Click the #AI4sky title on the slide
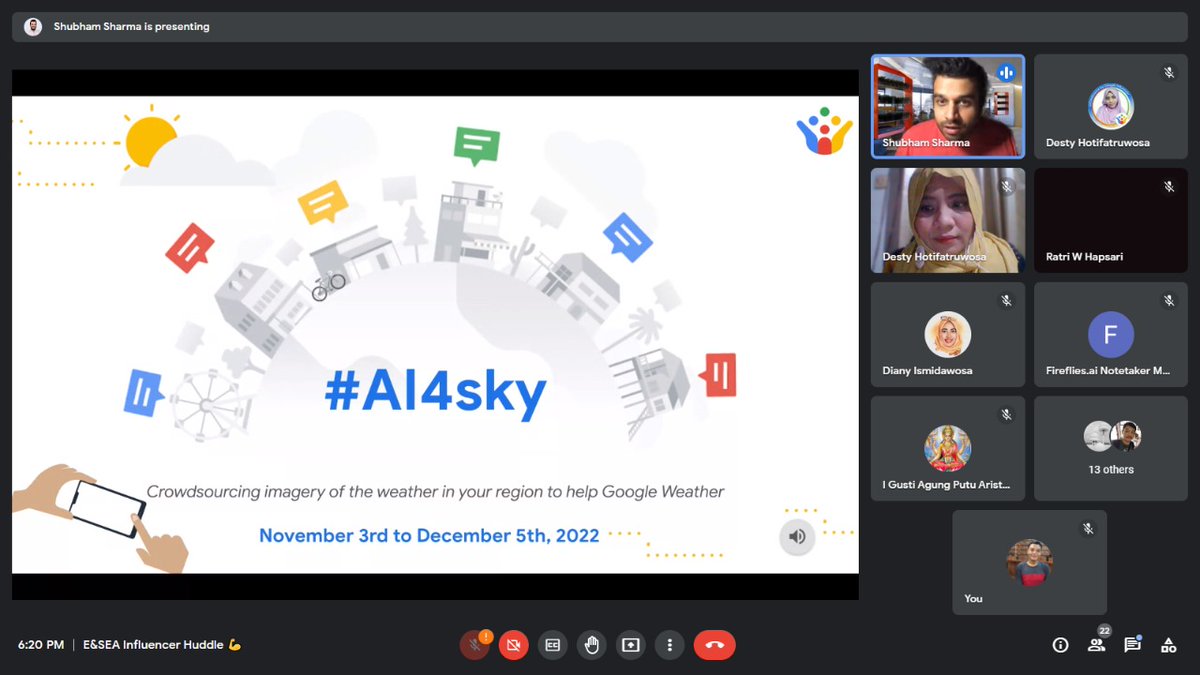The width and height of the screenshot is (1200, 675). [435, 392]
